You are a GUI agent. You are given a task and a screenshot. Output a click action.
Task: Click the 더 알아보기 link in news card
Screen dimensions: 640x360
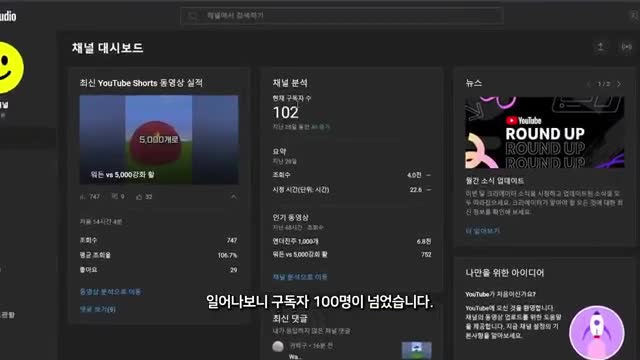tap(482, 231)
